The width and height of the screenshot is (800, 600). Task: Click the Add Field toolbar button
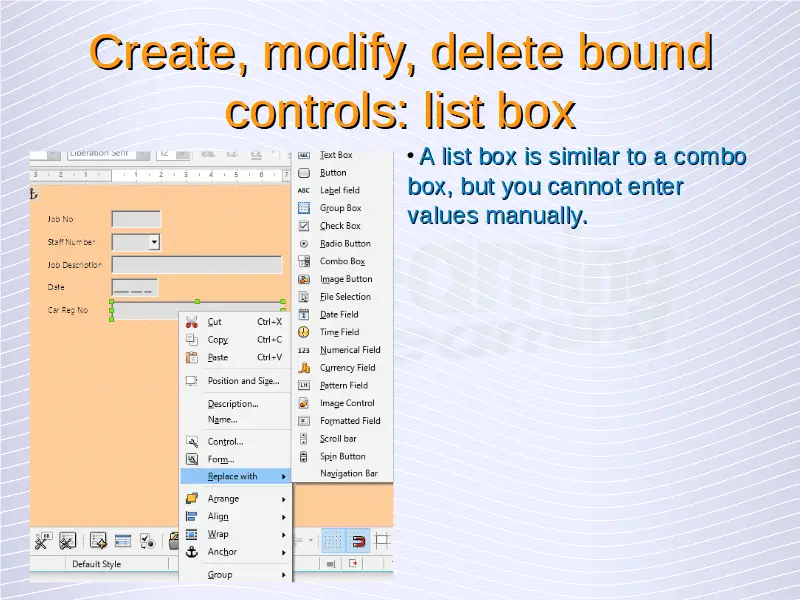pyautogui.click(x=123, y=541)
